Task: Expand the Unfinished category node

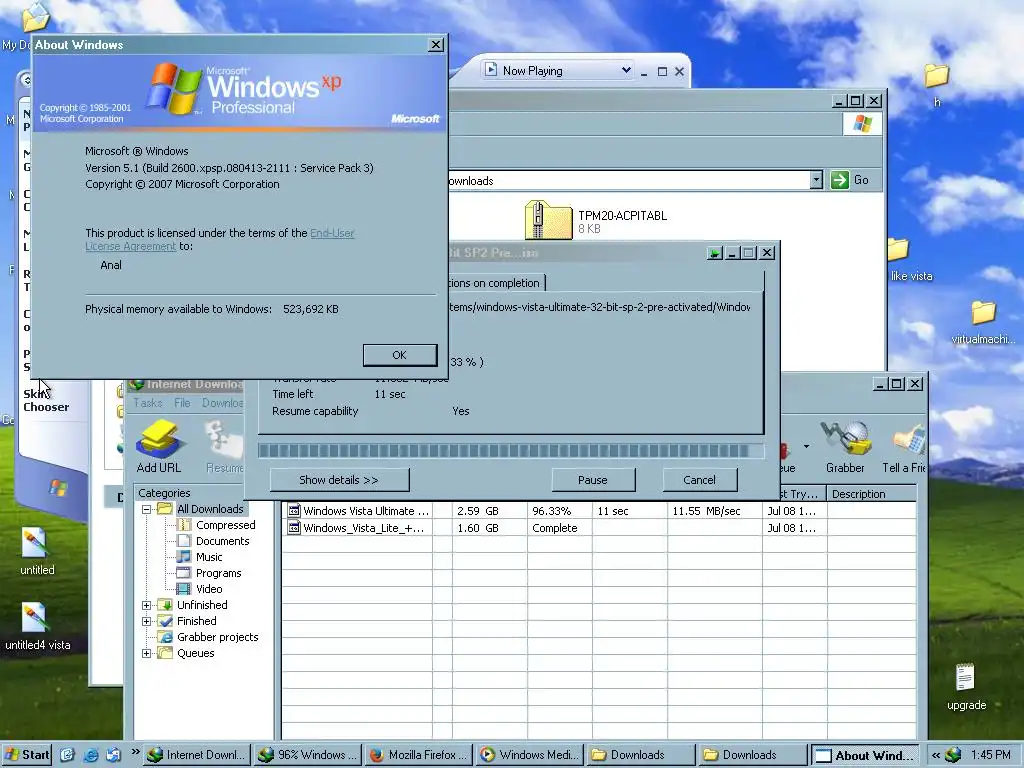Action: [146, 605]
